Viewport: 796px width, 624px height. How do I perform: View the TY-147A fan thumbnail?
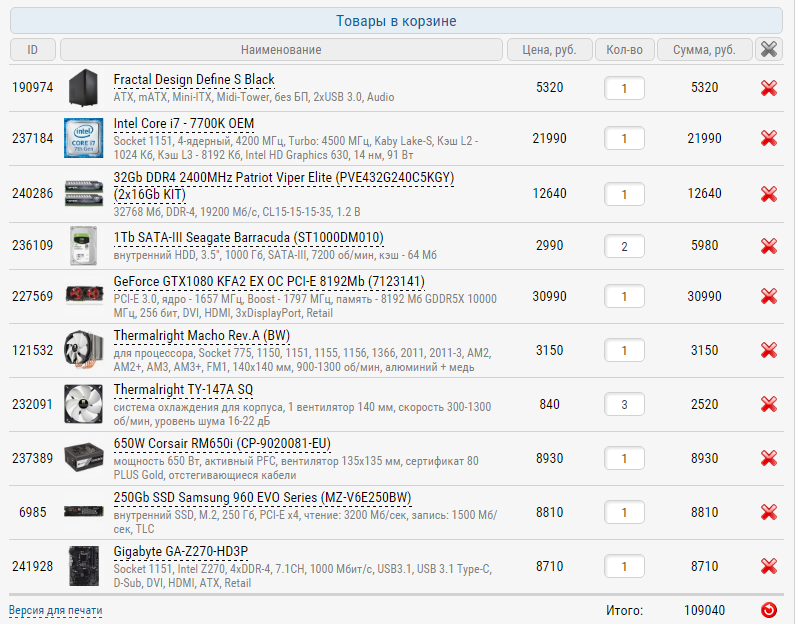[83, 404]
